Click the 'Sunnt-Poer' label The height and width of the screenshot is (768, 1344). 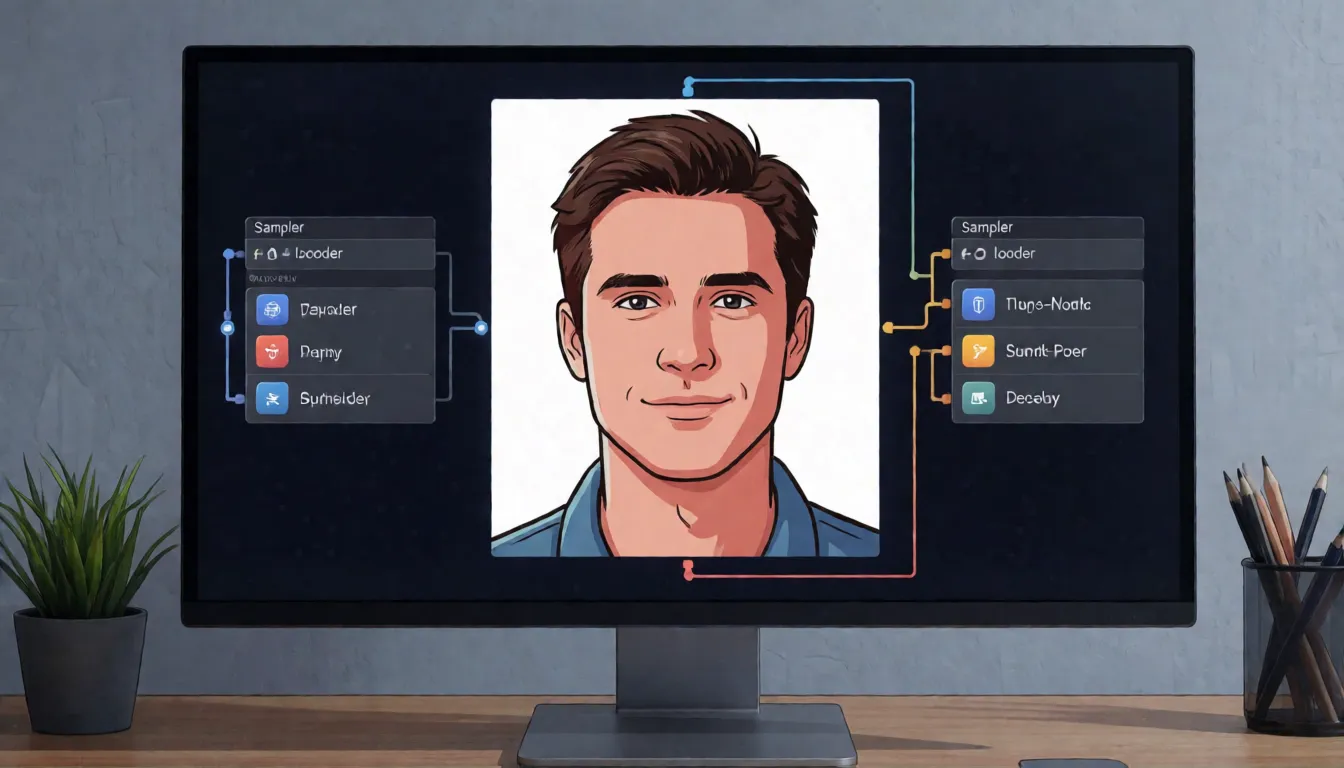click(1046, 351)
